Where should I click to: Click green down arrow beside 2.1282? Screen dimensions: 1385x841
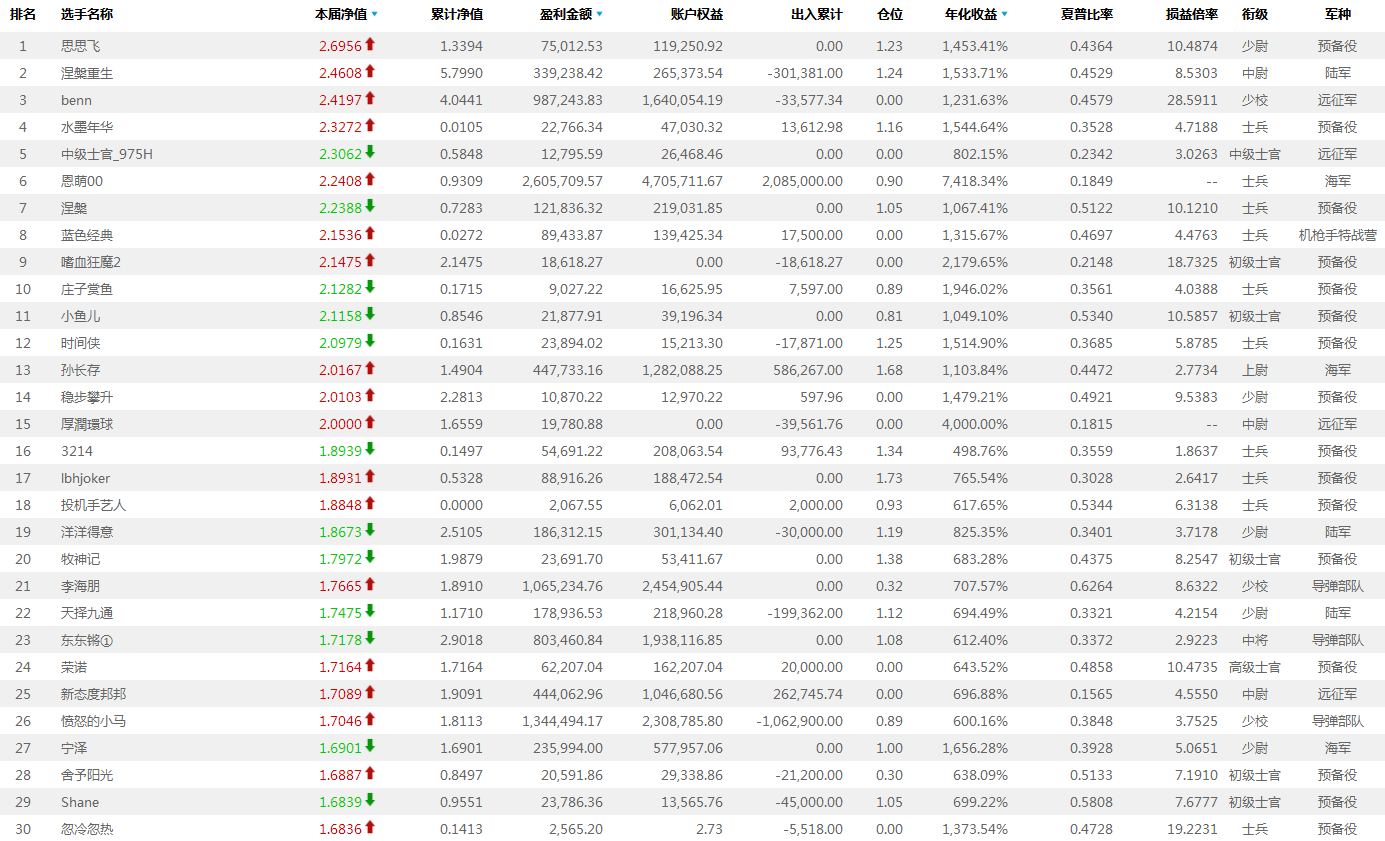(370, 287)
